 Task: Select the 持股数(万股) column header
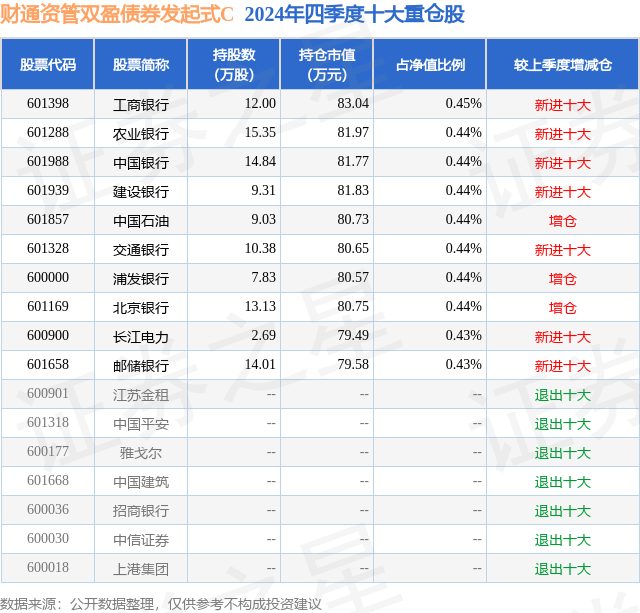[234, 64]
